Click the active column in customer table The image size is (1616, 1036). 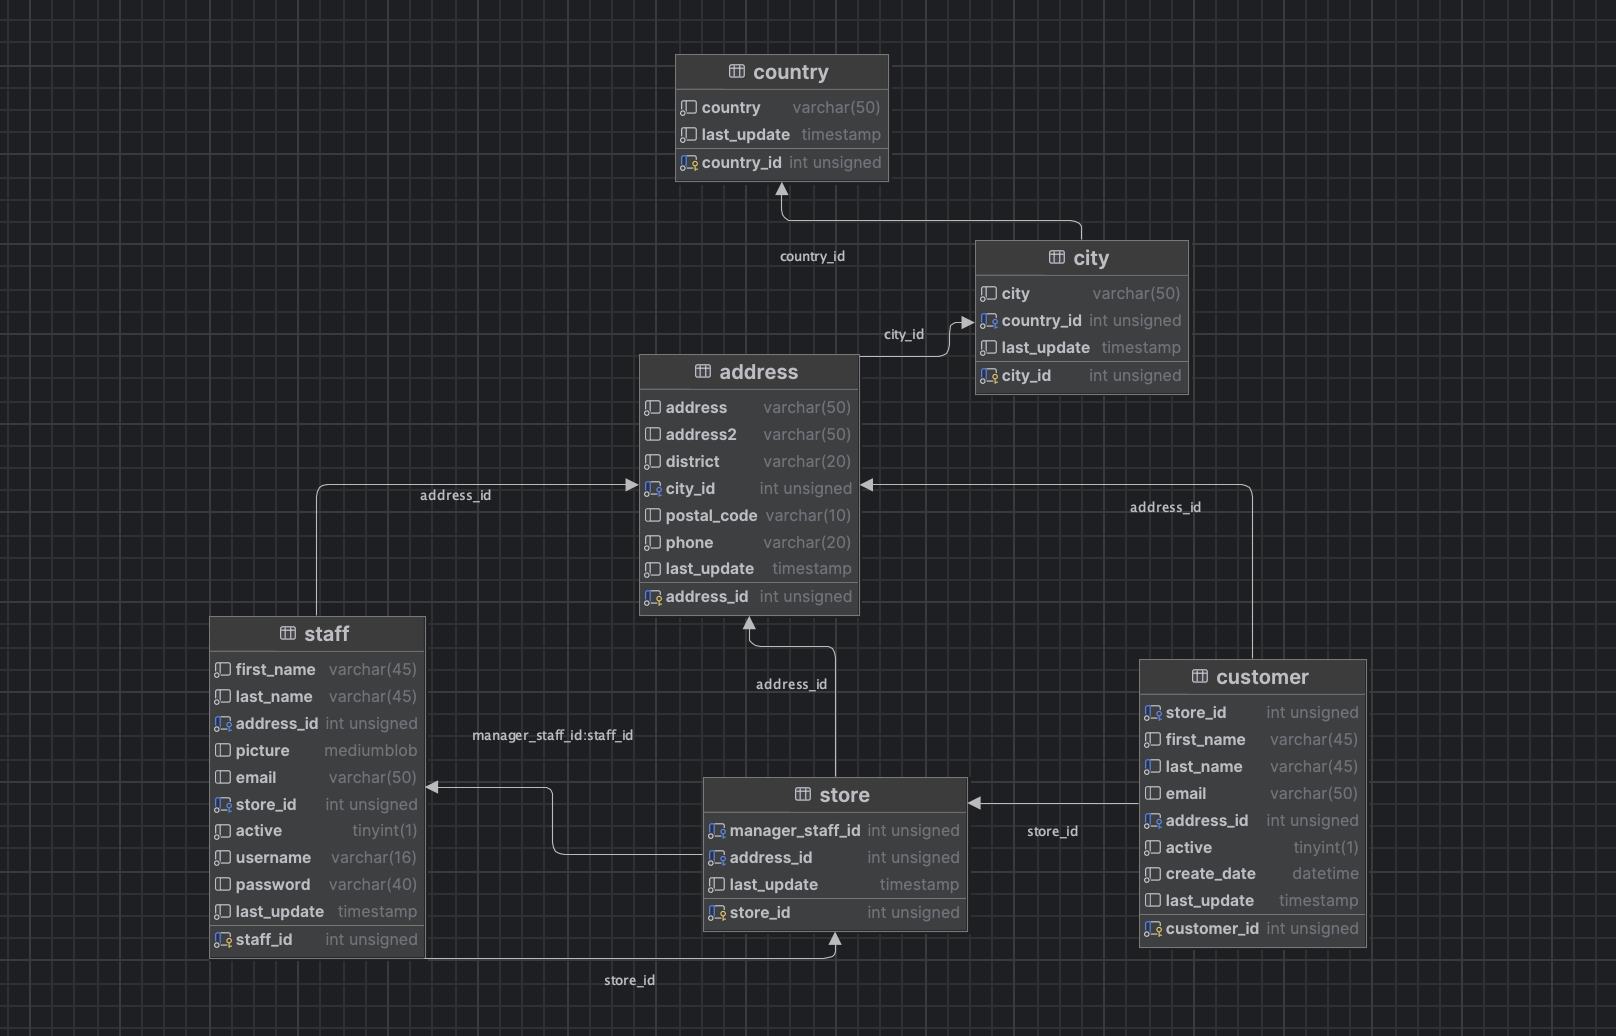click(1253, 847)
